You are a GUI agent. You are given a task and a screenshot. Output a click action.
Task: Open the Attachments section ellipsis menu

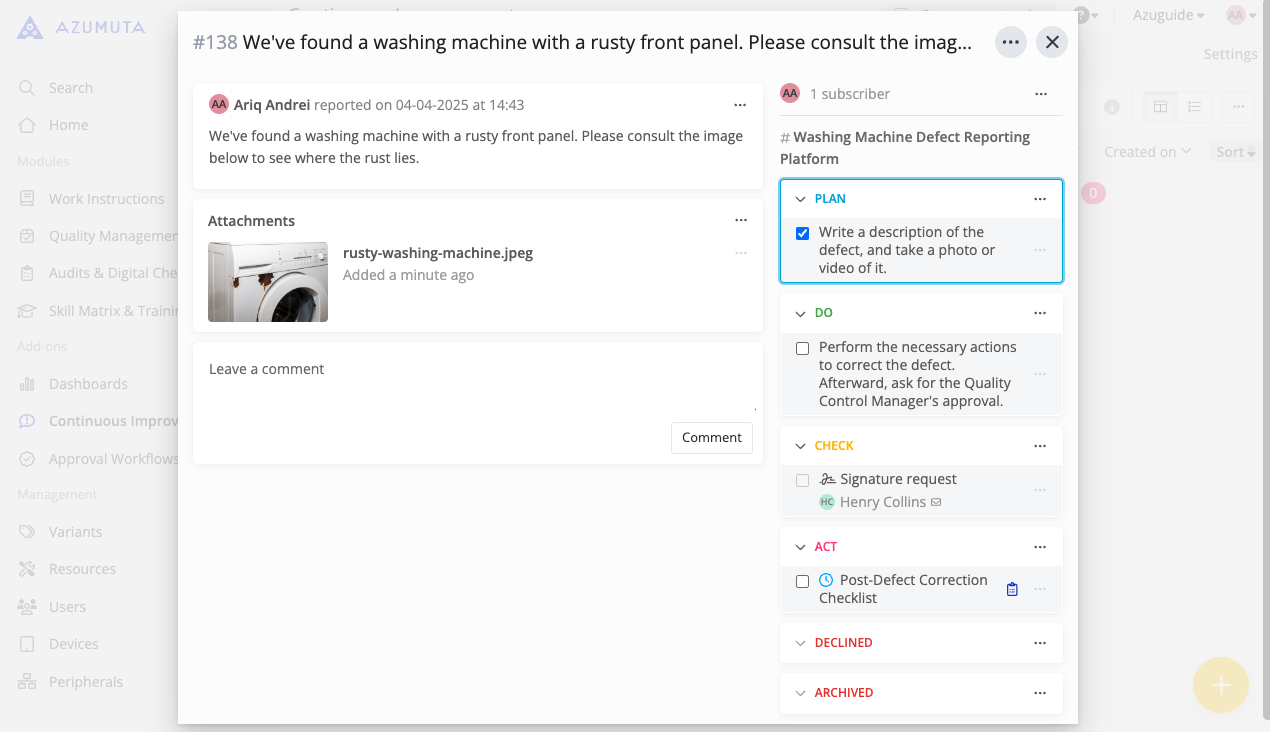(x=740, y=220)
